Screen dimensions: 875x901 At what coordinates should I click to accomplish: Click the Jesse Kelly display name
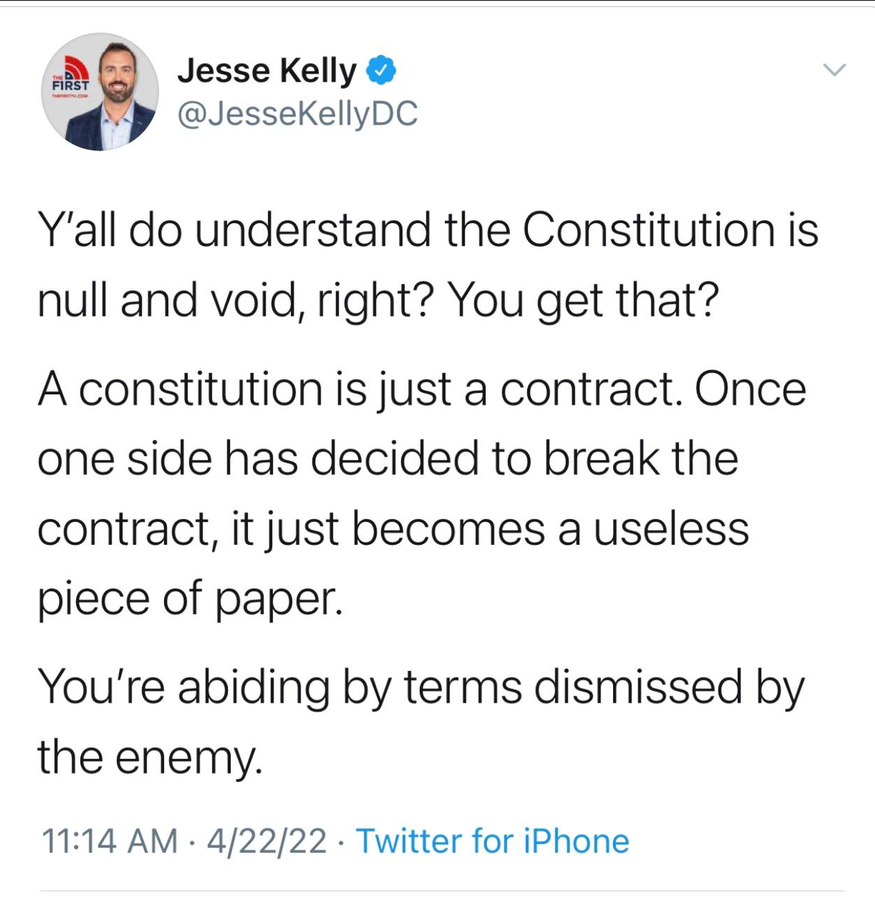tap(266, 71)
